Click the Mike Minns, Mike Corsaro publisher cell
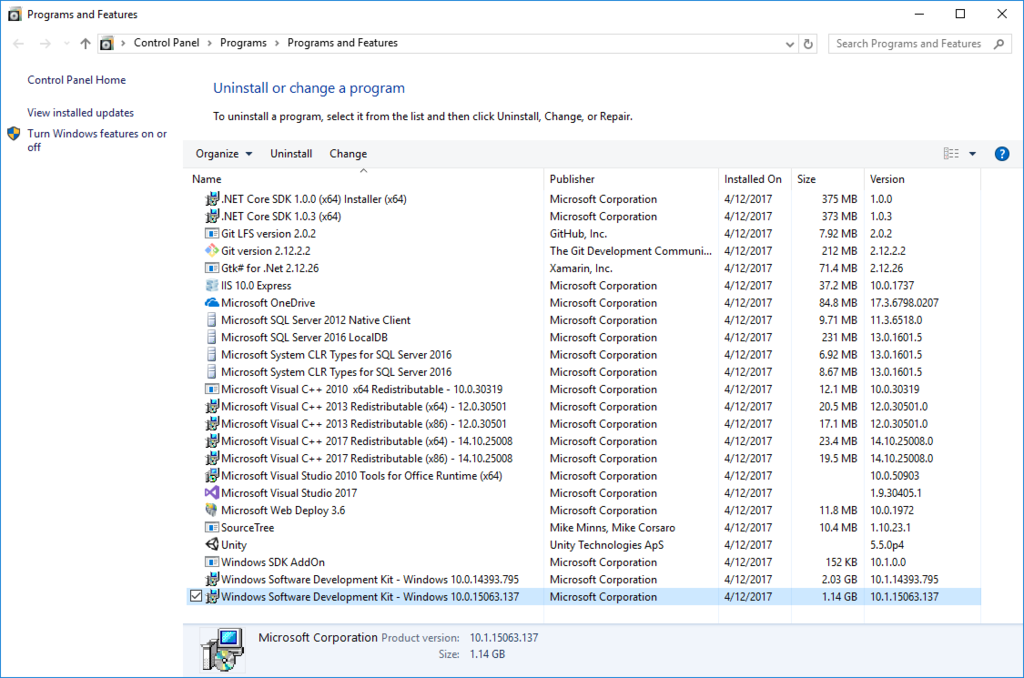1024x678 pixels. click(612, 528)
